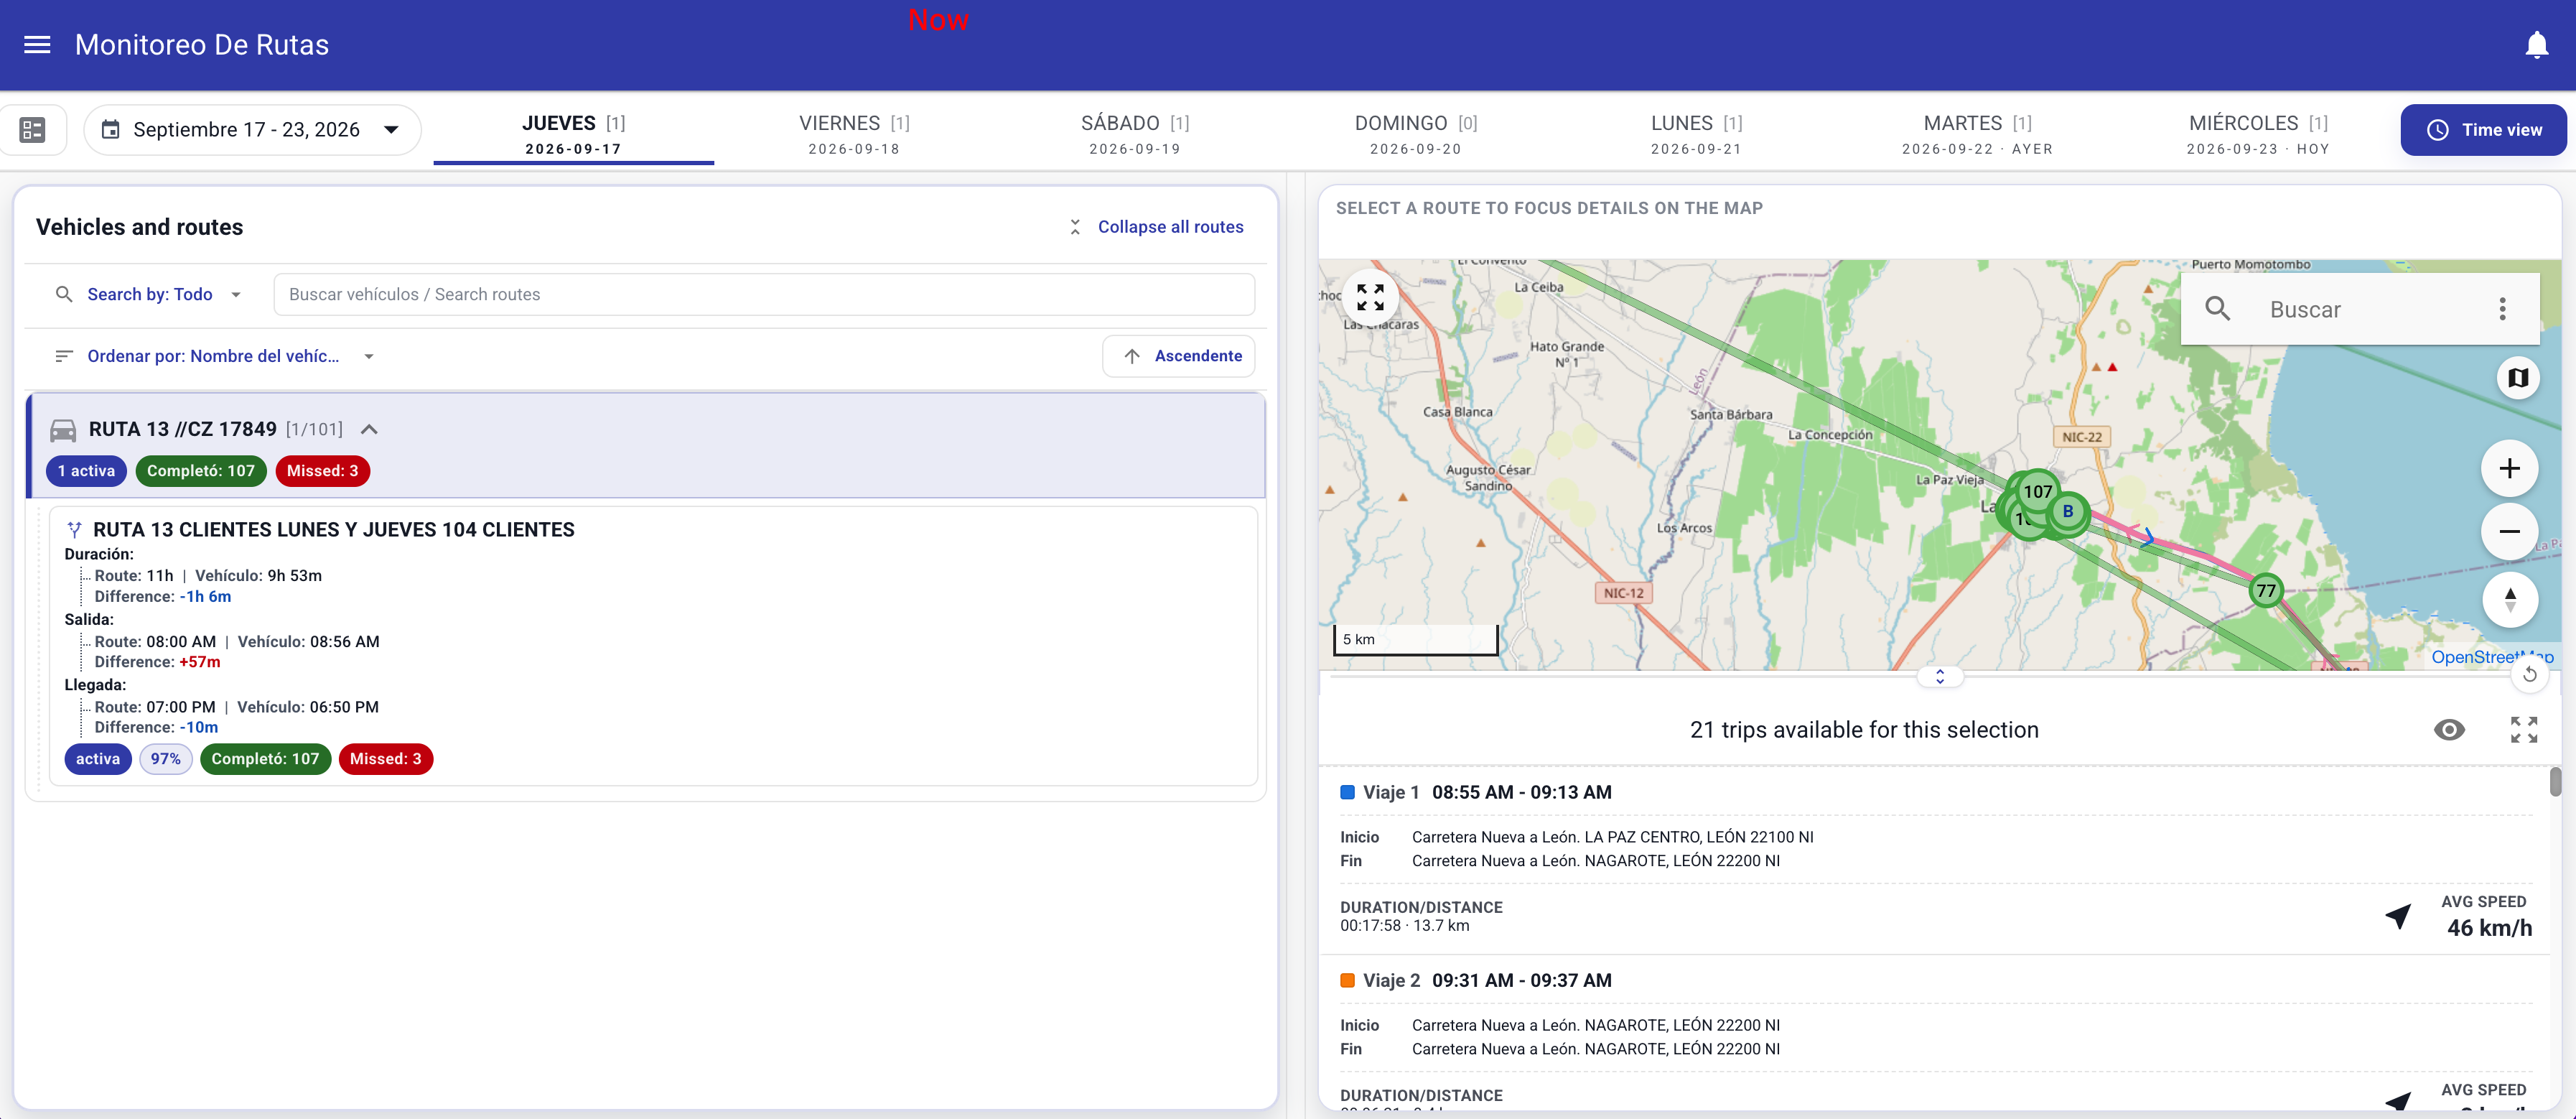Expand map to fullscreen

1370,297
